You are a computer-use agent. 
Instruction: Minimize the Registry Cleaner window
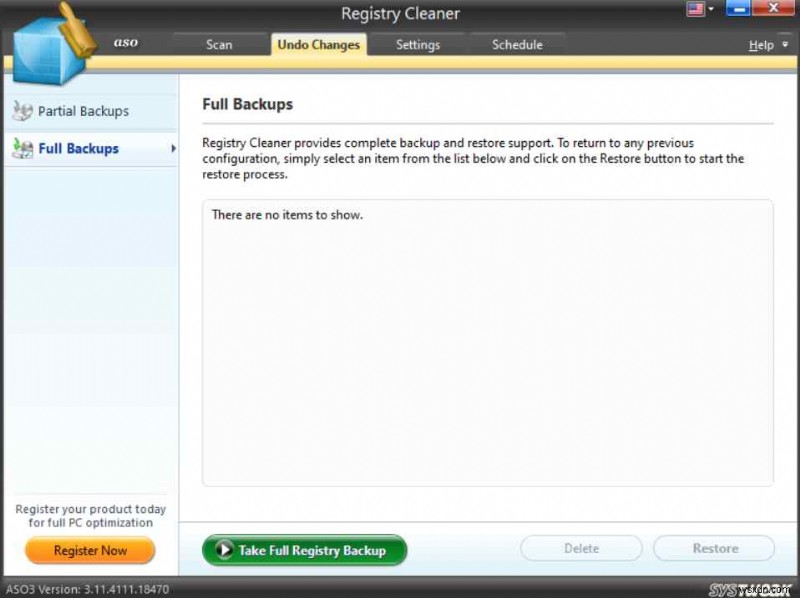[738, 9]
